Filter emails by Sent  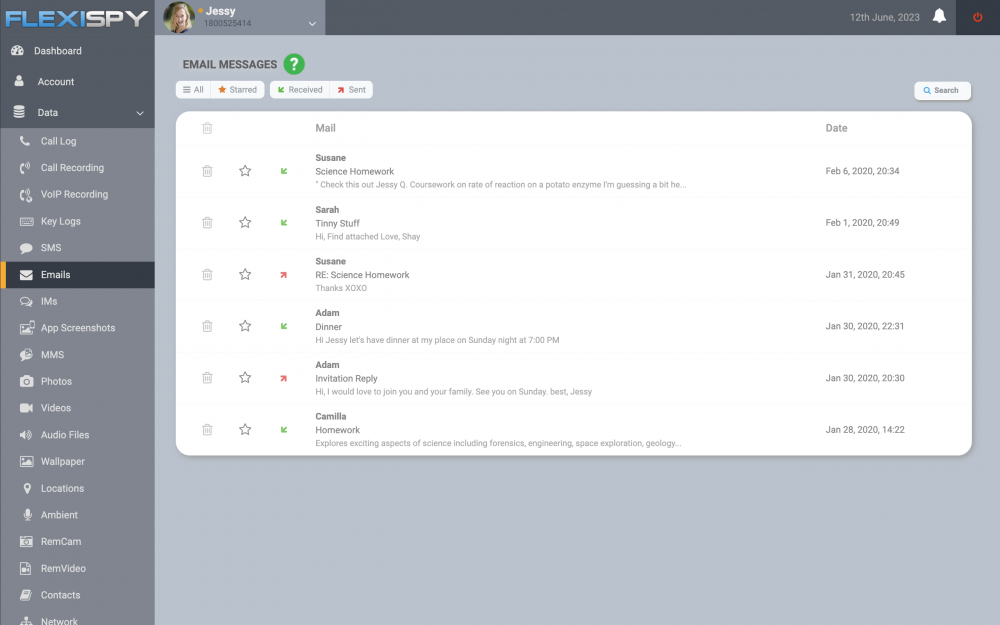click(351, 90)
